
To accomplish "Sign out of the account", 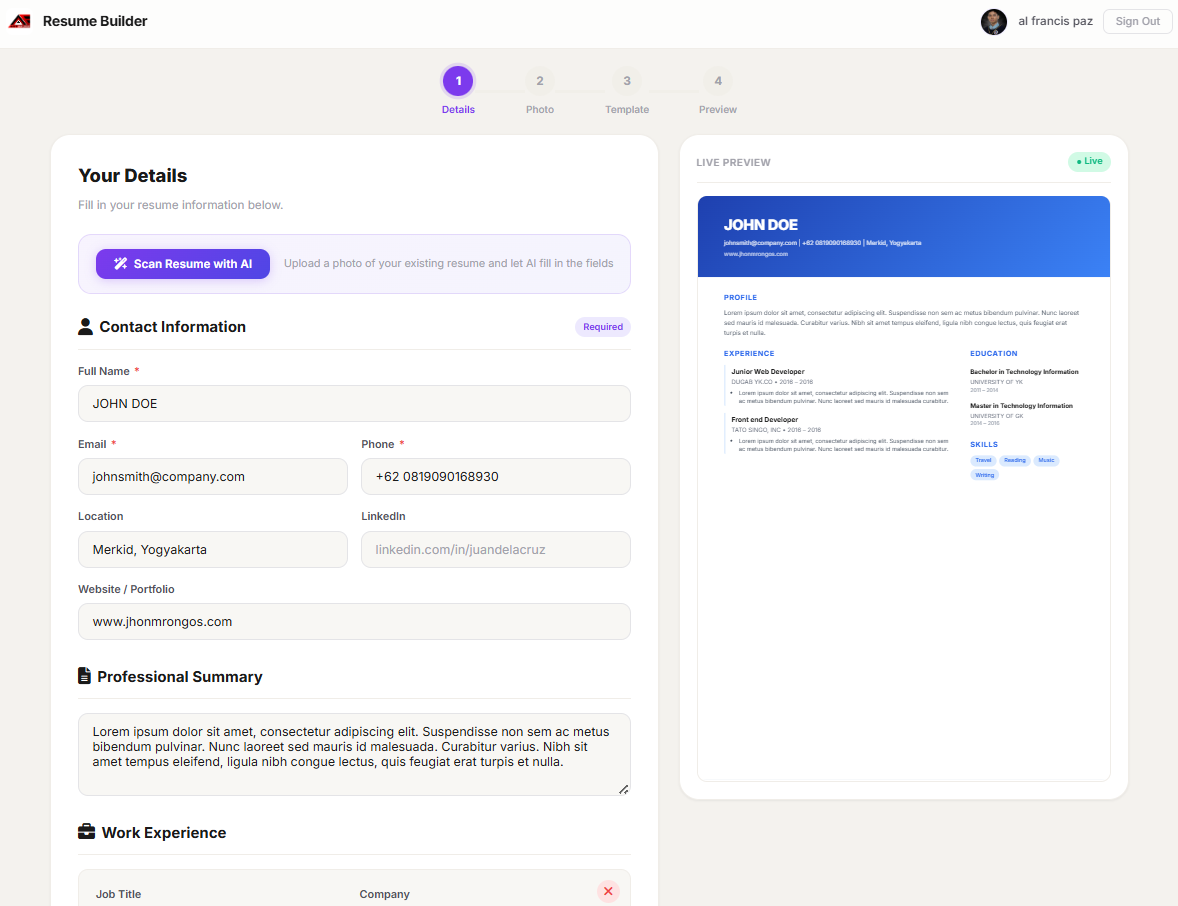I will pos(1137,22).
